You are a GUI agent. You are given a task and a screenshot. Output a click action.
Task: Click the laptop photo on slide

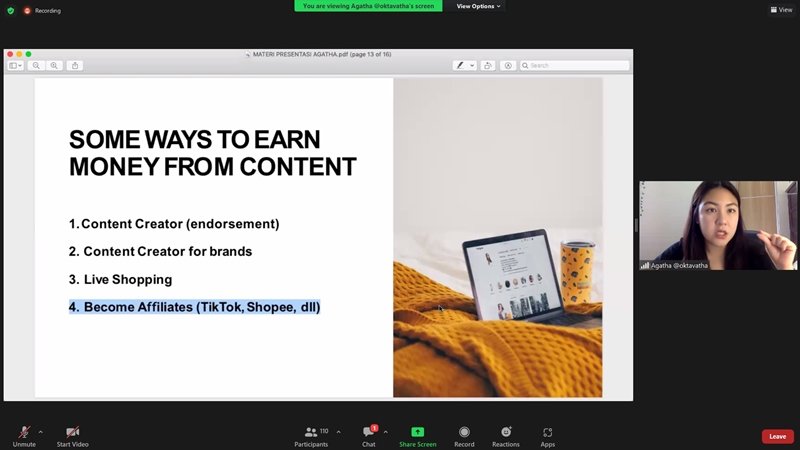tap(497, 237)
